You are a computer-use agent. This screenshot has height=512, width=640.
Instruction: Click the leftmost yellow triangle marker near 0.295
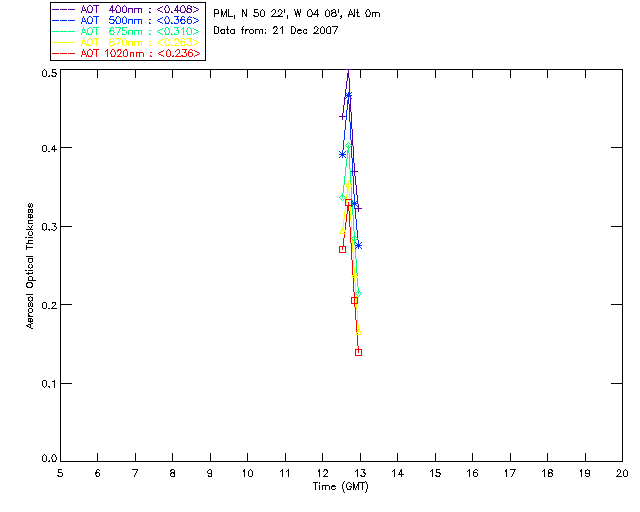(x=342, y=231)
